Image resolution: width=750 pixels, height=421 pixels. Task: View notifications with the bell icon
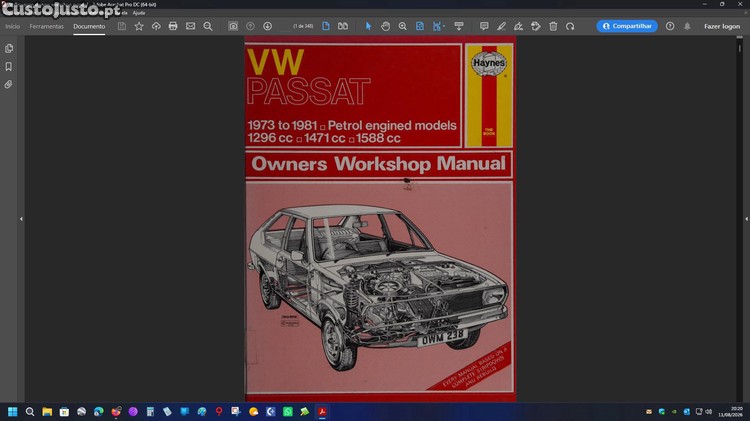pos(687,26)
